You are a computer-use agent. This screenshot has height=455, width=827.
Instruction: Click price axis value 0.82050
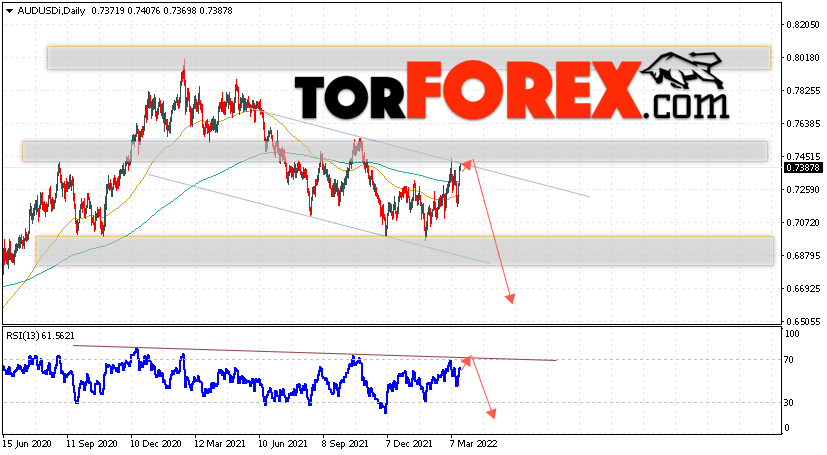[x=803, y=25]
